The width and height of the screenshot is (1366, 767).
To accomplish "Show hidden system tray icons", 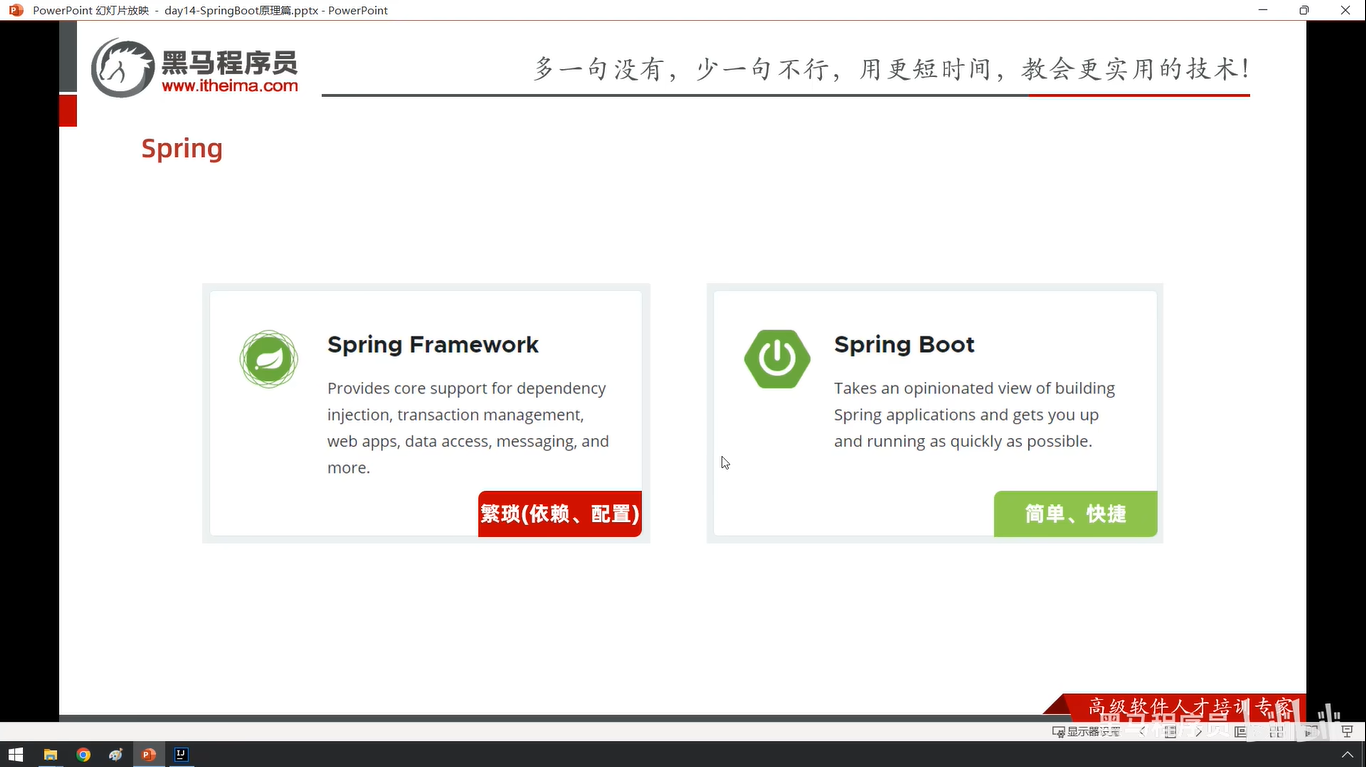I will point(1347,755).
